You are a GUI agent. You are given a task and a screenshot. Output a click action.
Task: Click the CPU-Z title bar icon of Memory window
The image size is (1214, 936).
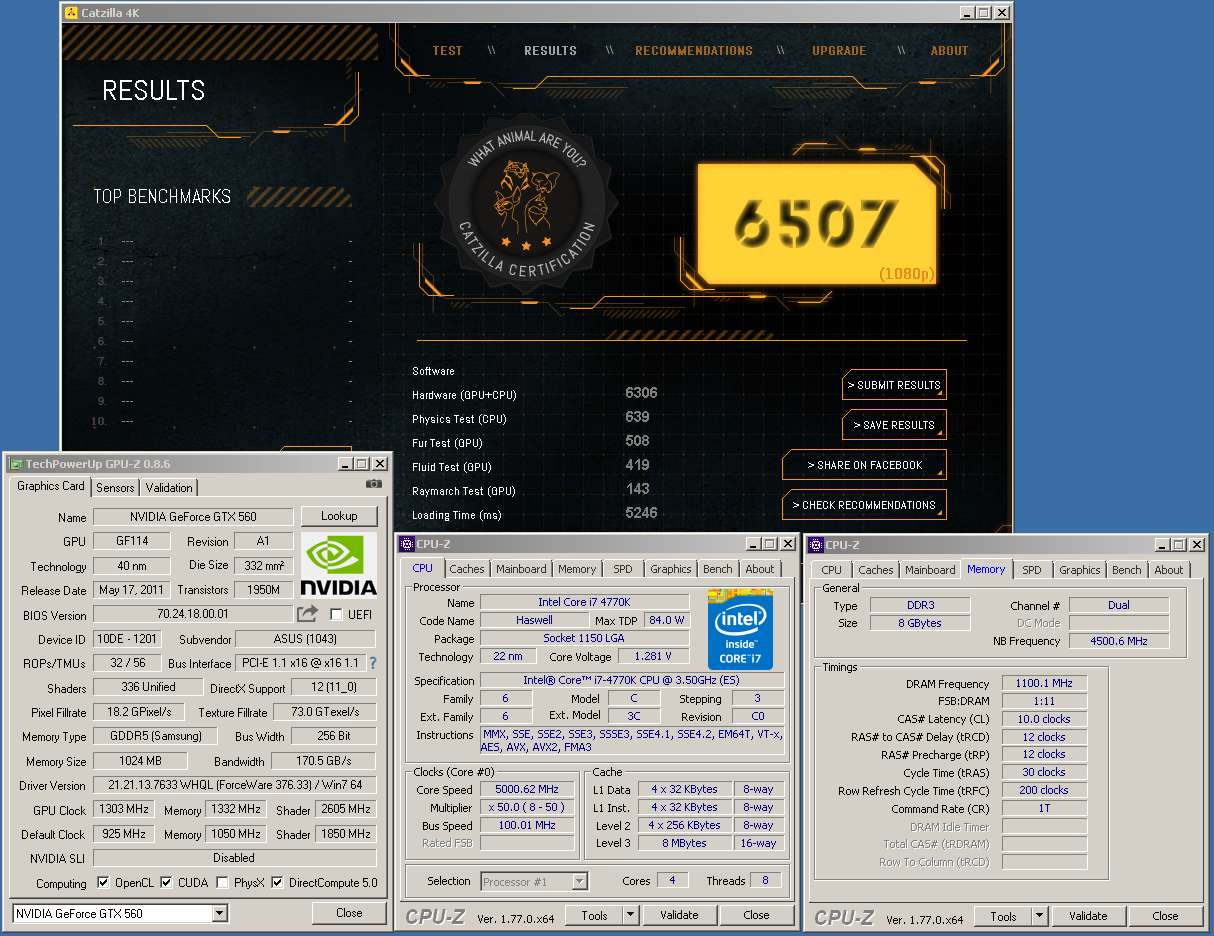815,545
